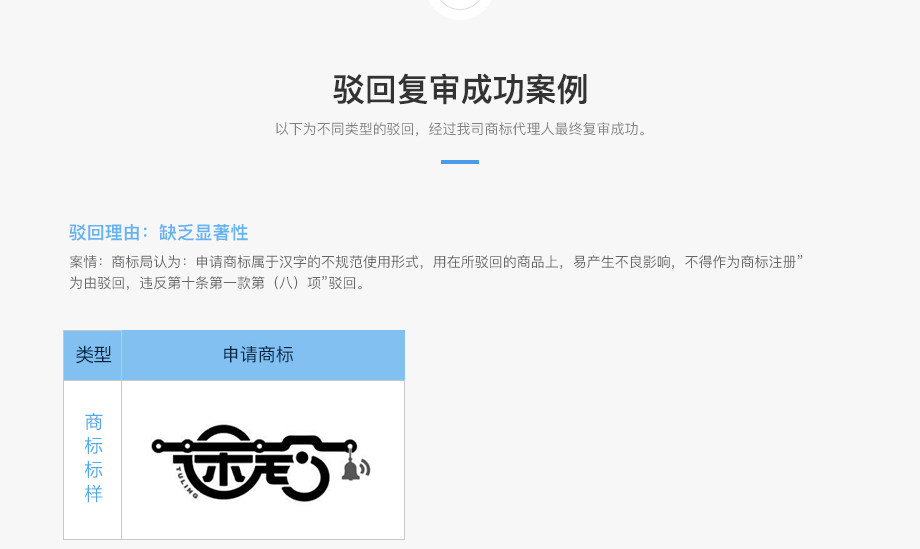920x549 pixels.
Task: Click the partial circle icon at page top
Action: pyautogui.click(x=460, y=8)
